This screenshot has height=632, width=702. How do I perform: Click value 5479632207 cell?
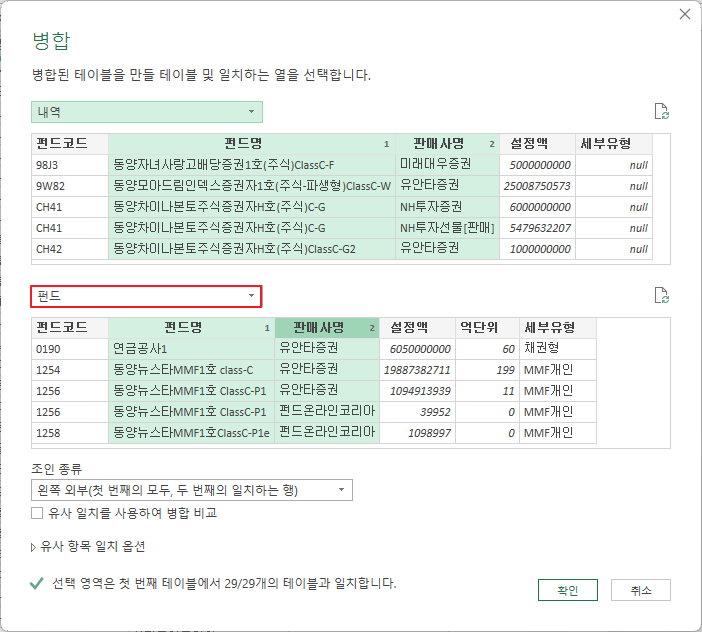tap(537, 228)
